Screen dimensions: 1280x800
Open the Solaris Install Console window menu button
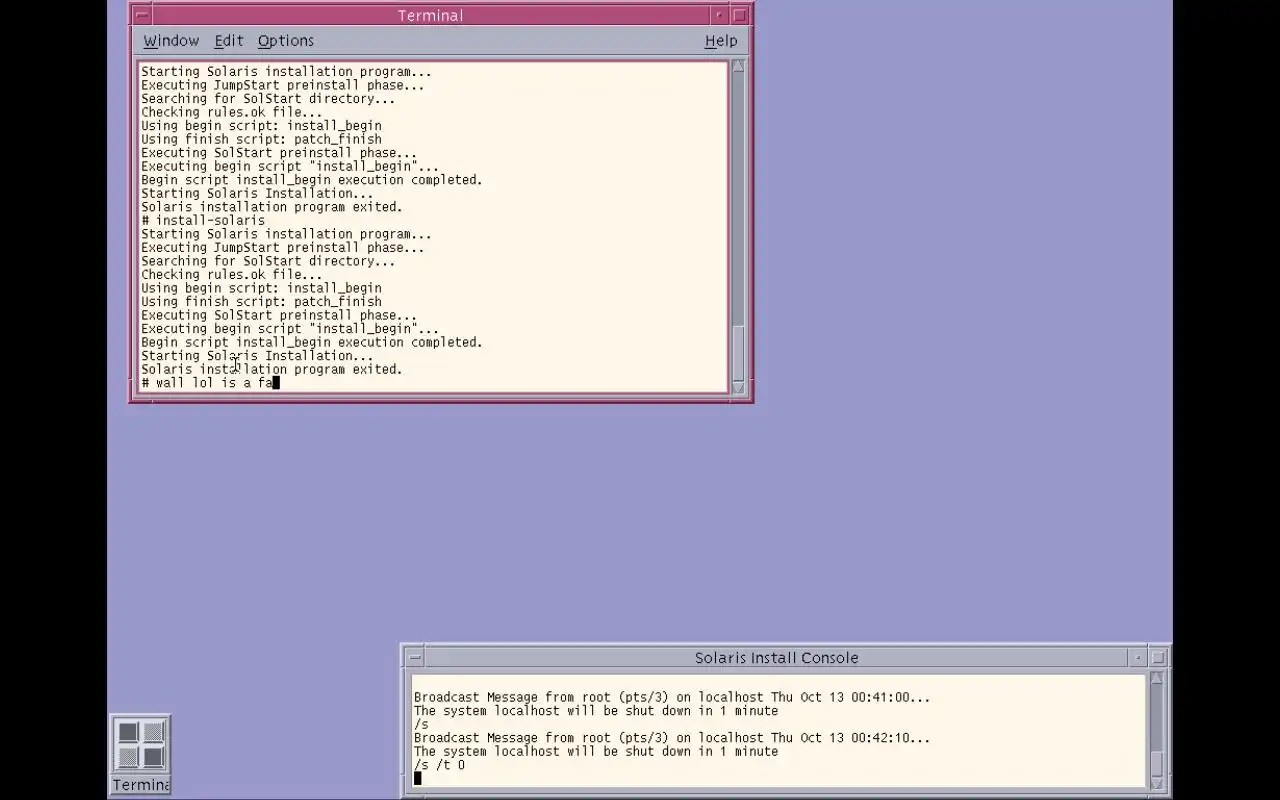[x=415, y=657]
